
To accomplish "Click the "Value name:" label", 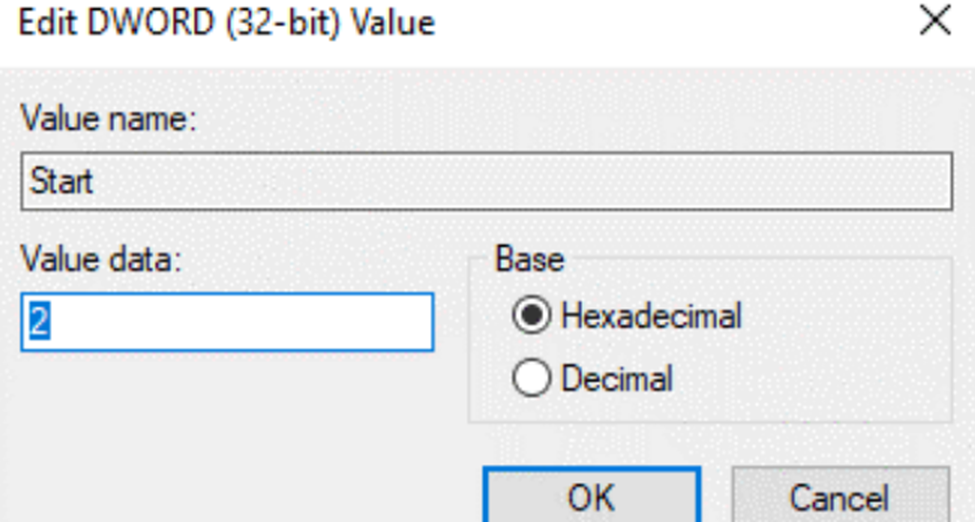I will tap(109, 120).
